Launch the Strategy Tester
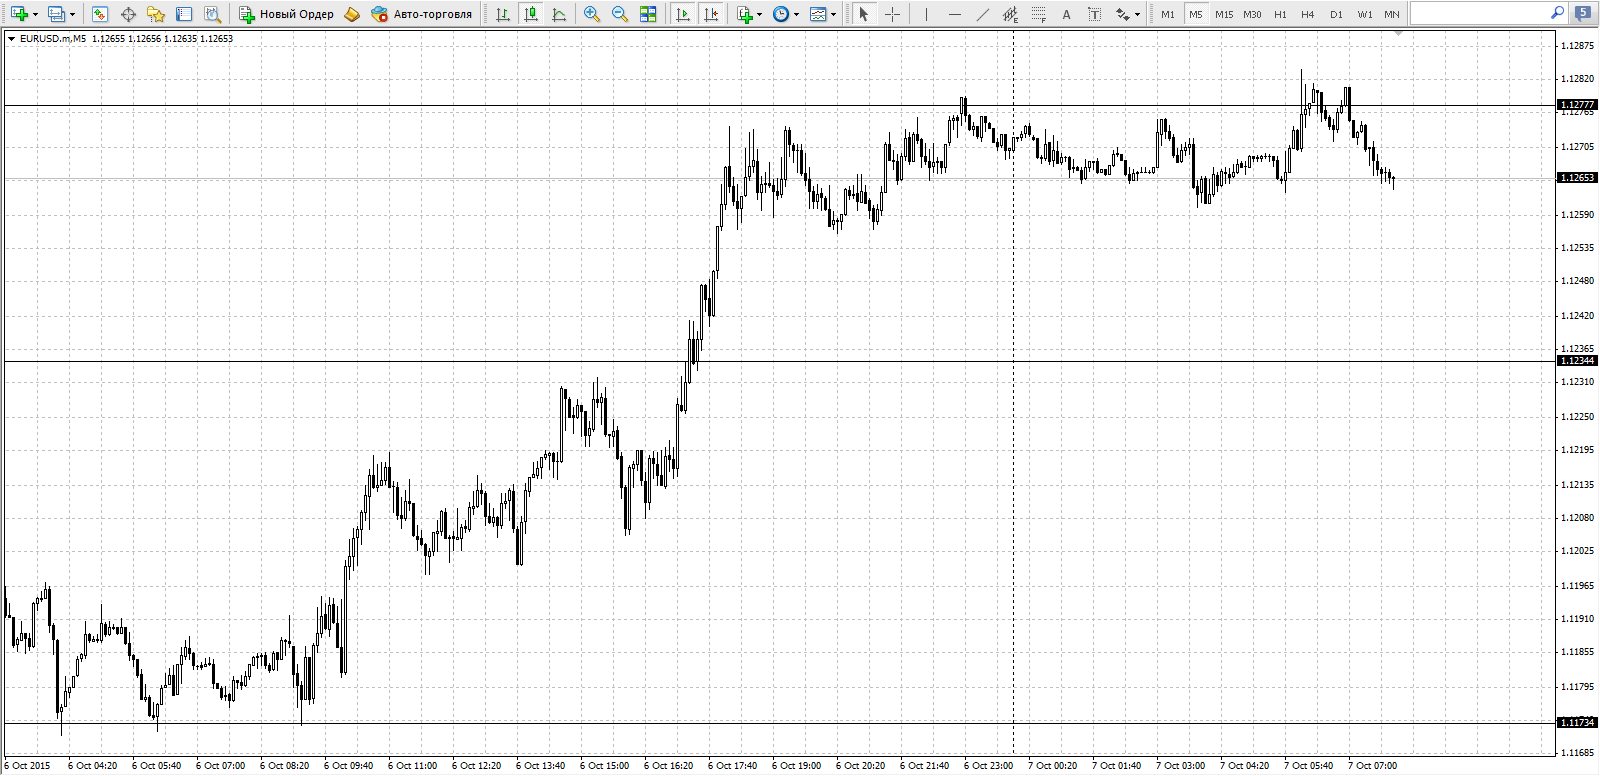Image resolution: width=1600 pixels, height=776 pixels. (212, 14)
